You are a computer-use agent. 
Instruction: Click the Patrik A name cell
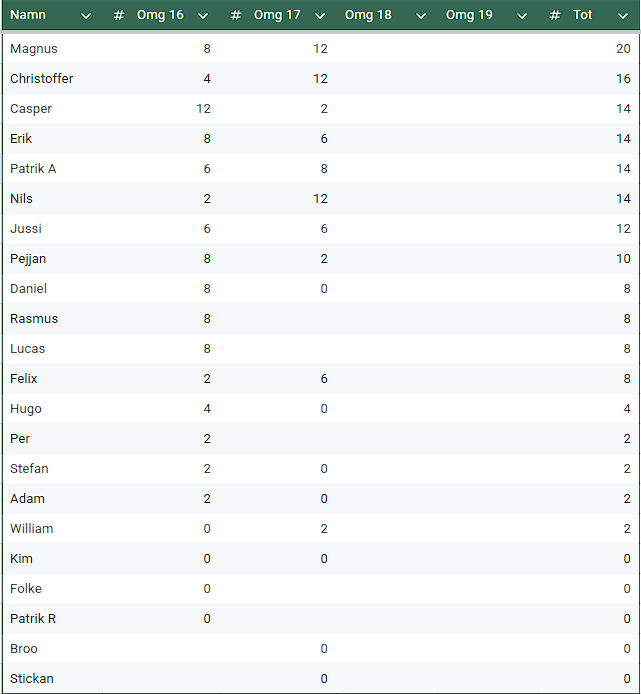coord(33,169)
